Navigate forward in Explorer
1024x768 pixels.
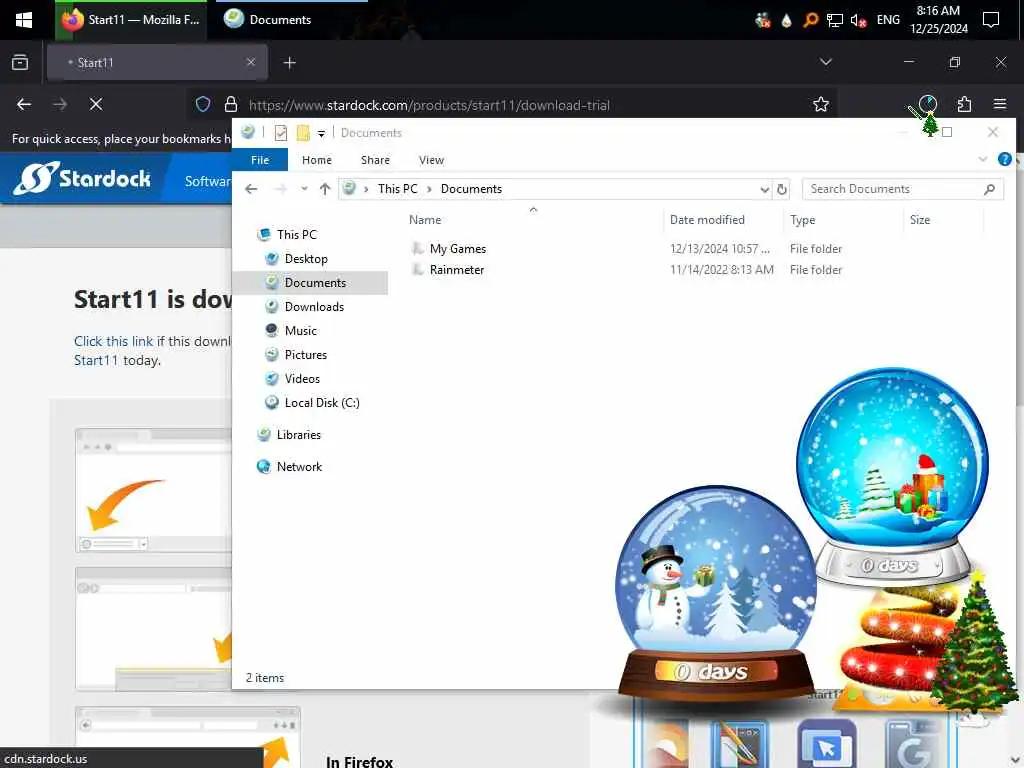pos(281,189)
